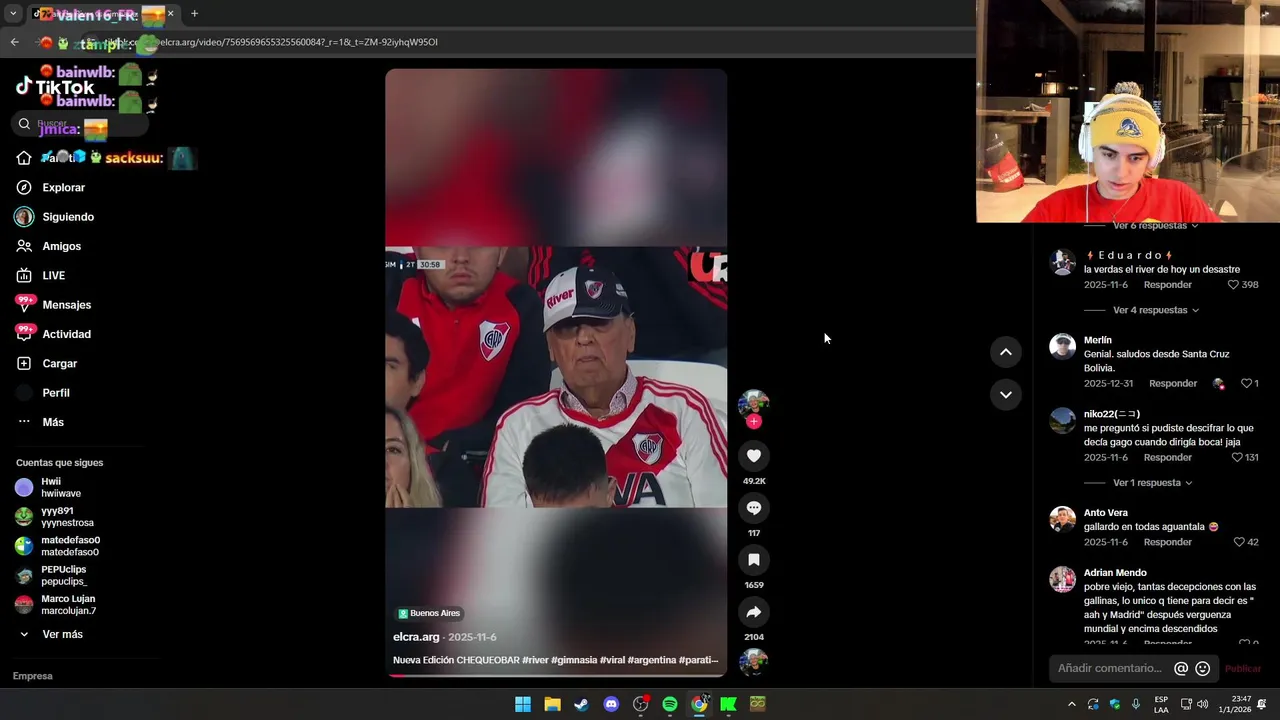The image size is (1280, 720).
Task: Reply to Merlín's comment via Responder
Action: click(1172, 383)
